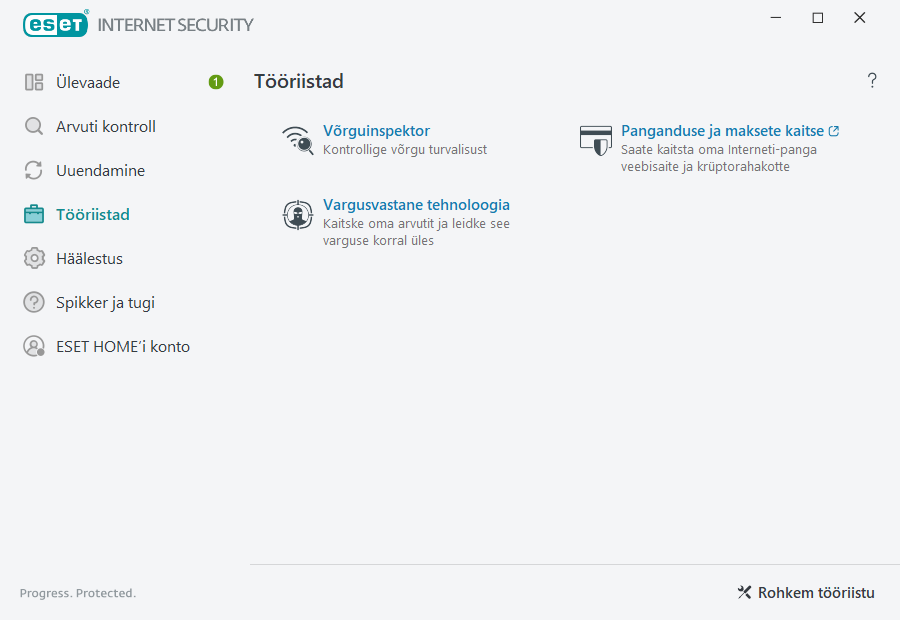Click the green notification badge next to Ülevaade
This screenshot has height=620, width=900.
(x=215, y=82)
